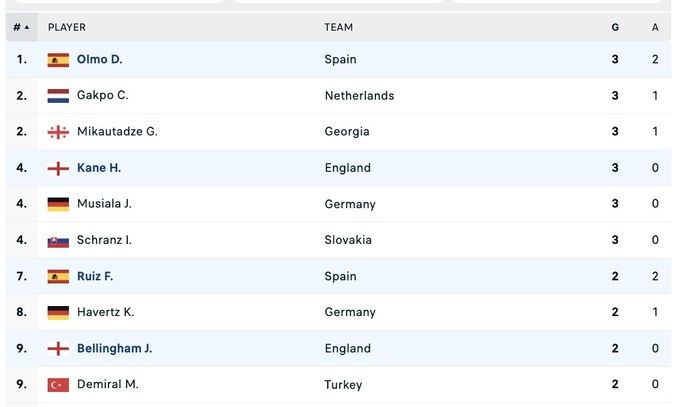680x407 pixels.
Task: Click the England flag next to Kane H.
Action: (58, 168)
